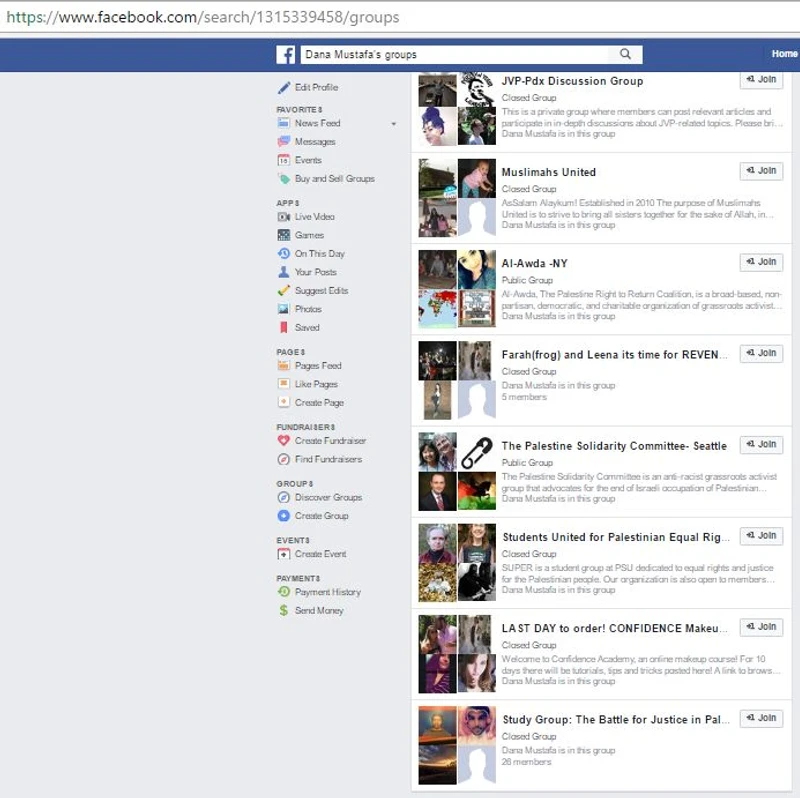Click the Photos sidebar icon
The image size is (800, 798).
pyautogui.click(x=284, y=309)
